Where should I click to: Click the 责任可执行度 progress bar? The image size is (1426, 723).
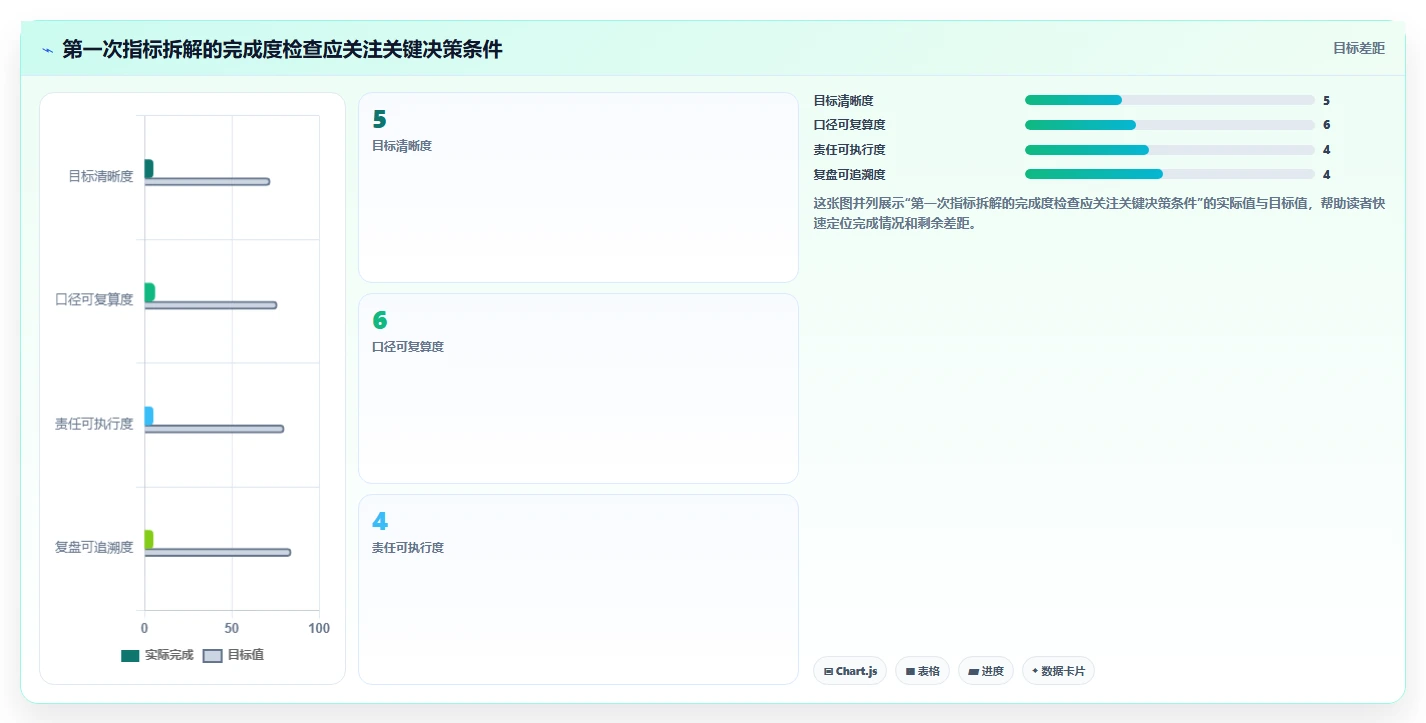point(1170,150)
